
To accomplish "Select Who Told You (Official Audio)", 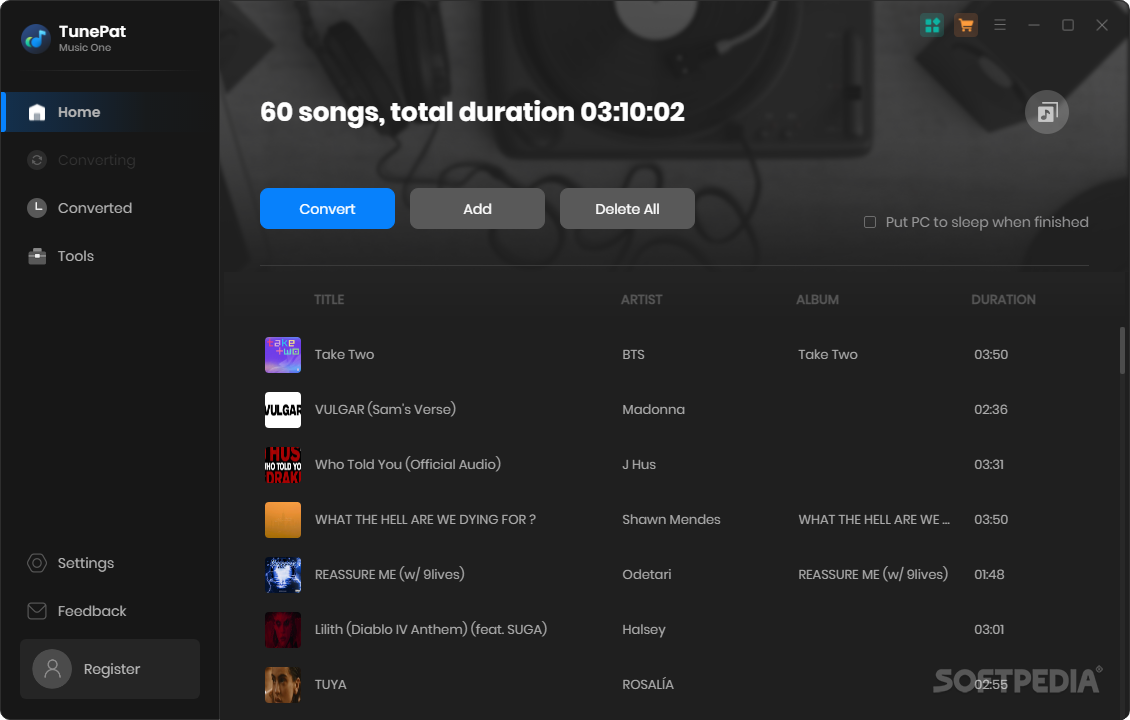I will (408, 464).
